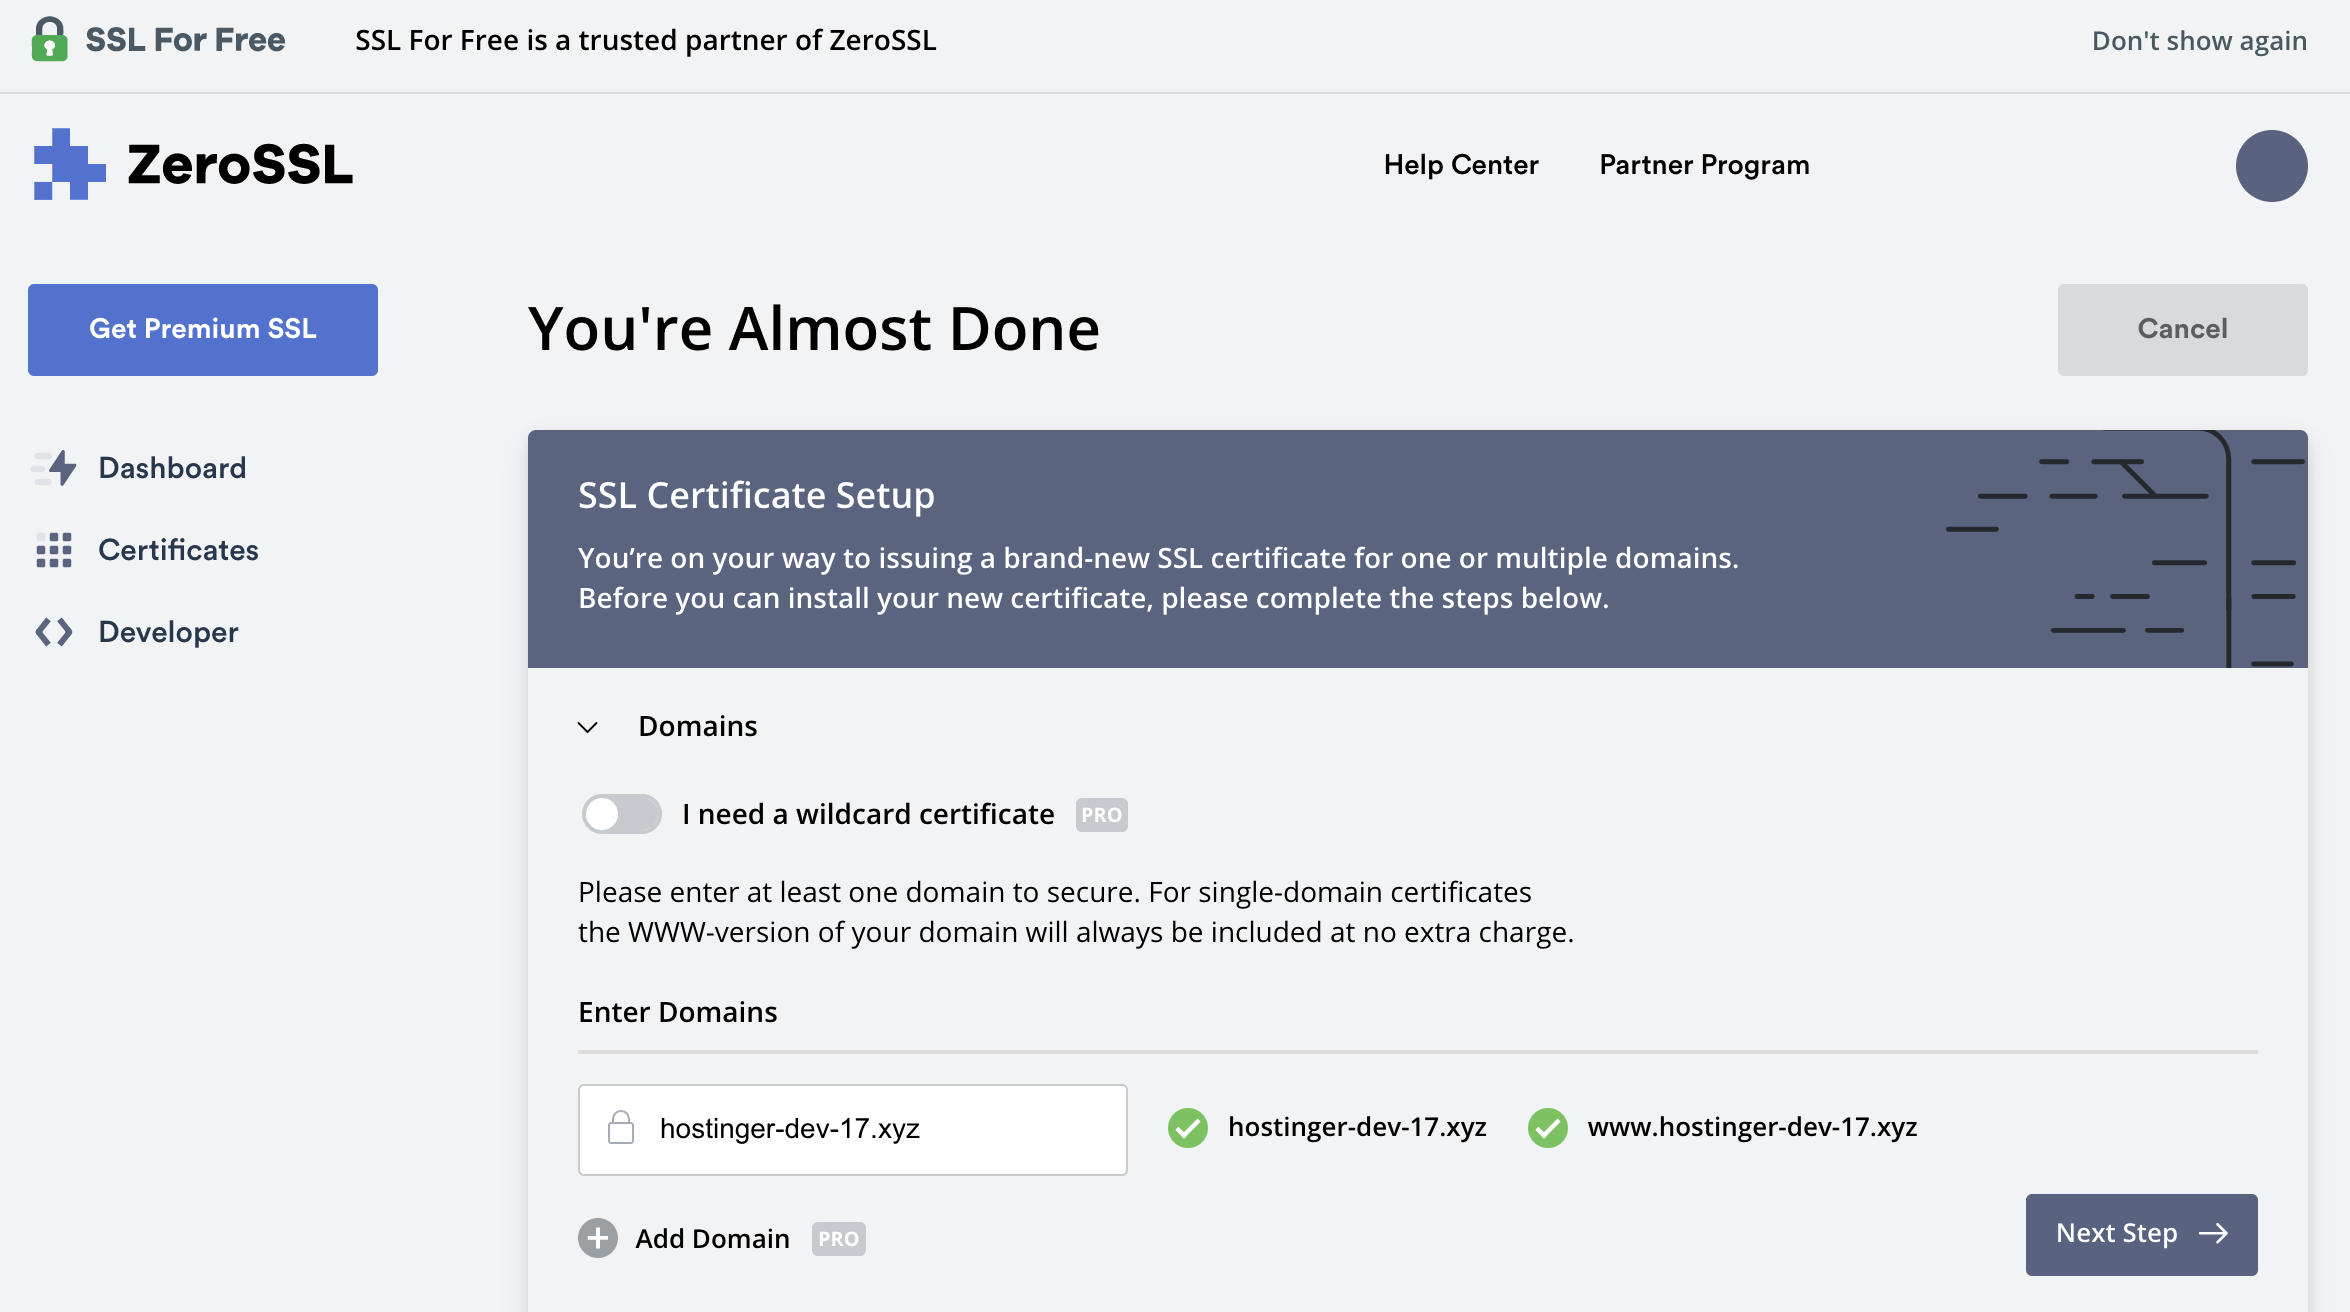The image size is (2350, 1312).
Task: Collapse the Domains section chevron
Action: click(588, 727)
